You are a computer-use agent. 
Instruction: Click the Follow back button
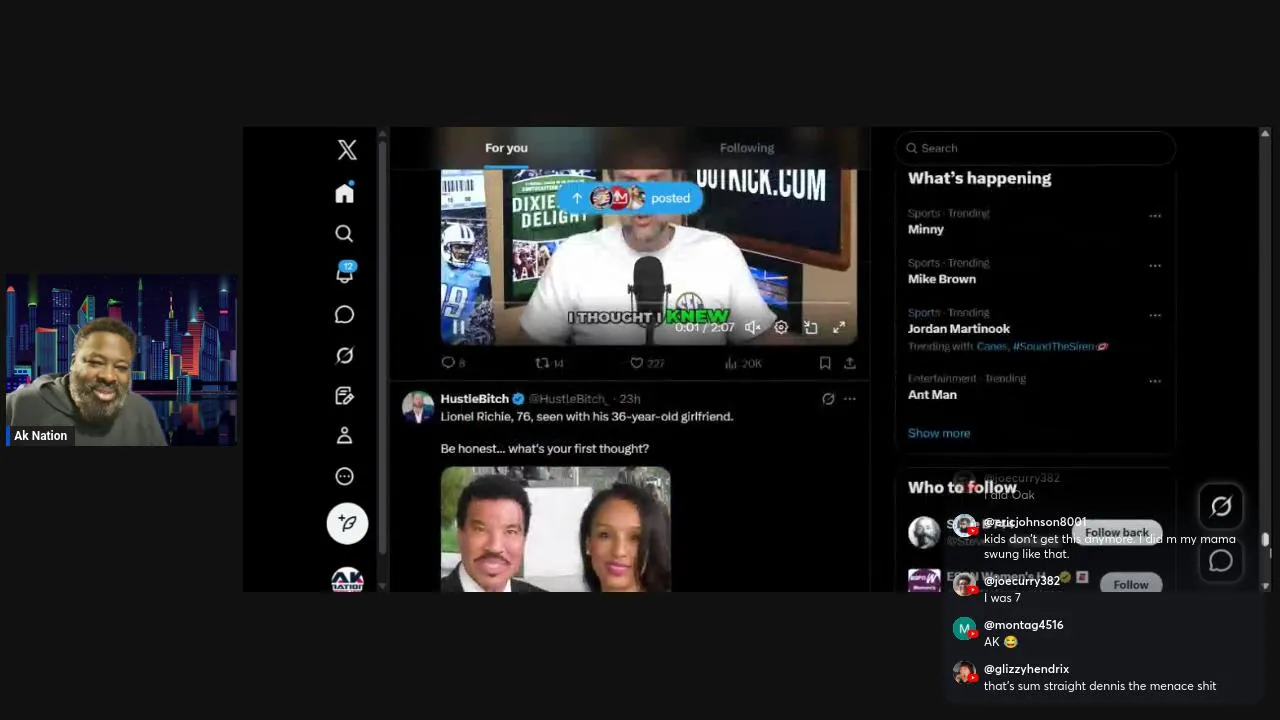coord(1117,533)
